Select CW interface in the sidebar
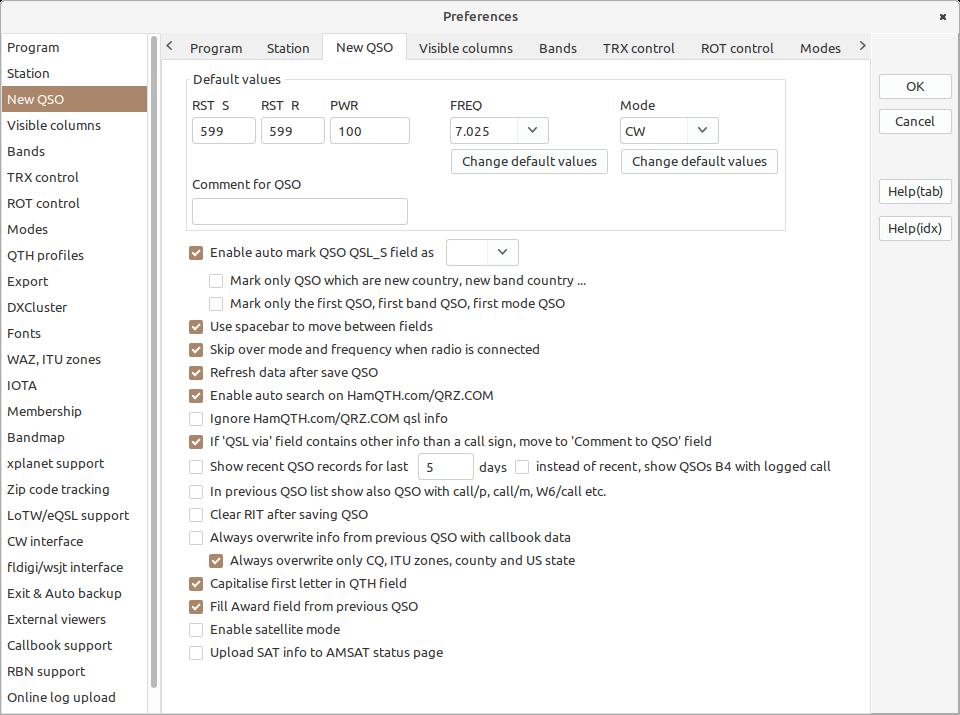The height and width of the screenshot is (715, 960). pos(74,542)
